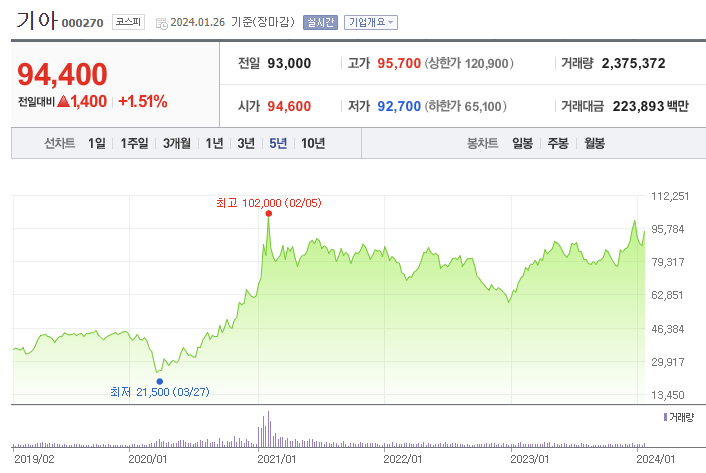Click the 2024/01 x-axis label

[656, 459]
